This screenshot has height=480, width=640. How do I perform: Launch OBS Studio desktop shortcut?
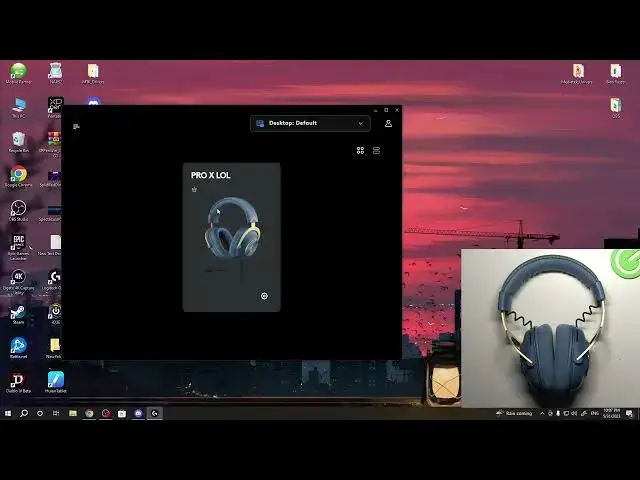tap(18, 211)
